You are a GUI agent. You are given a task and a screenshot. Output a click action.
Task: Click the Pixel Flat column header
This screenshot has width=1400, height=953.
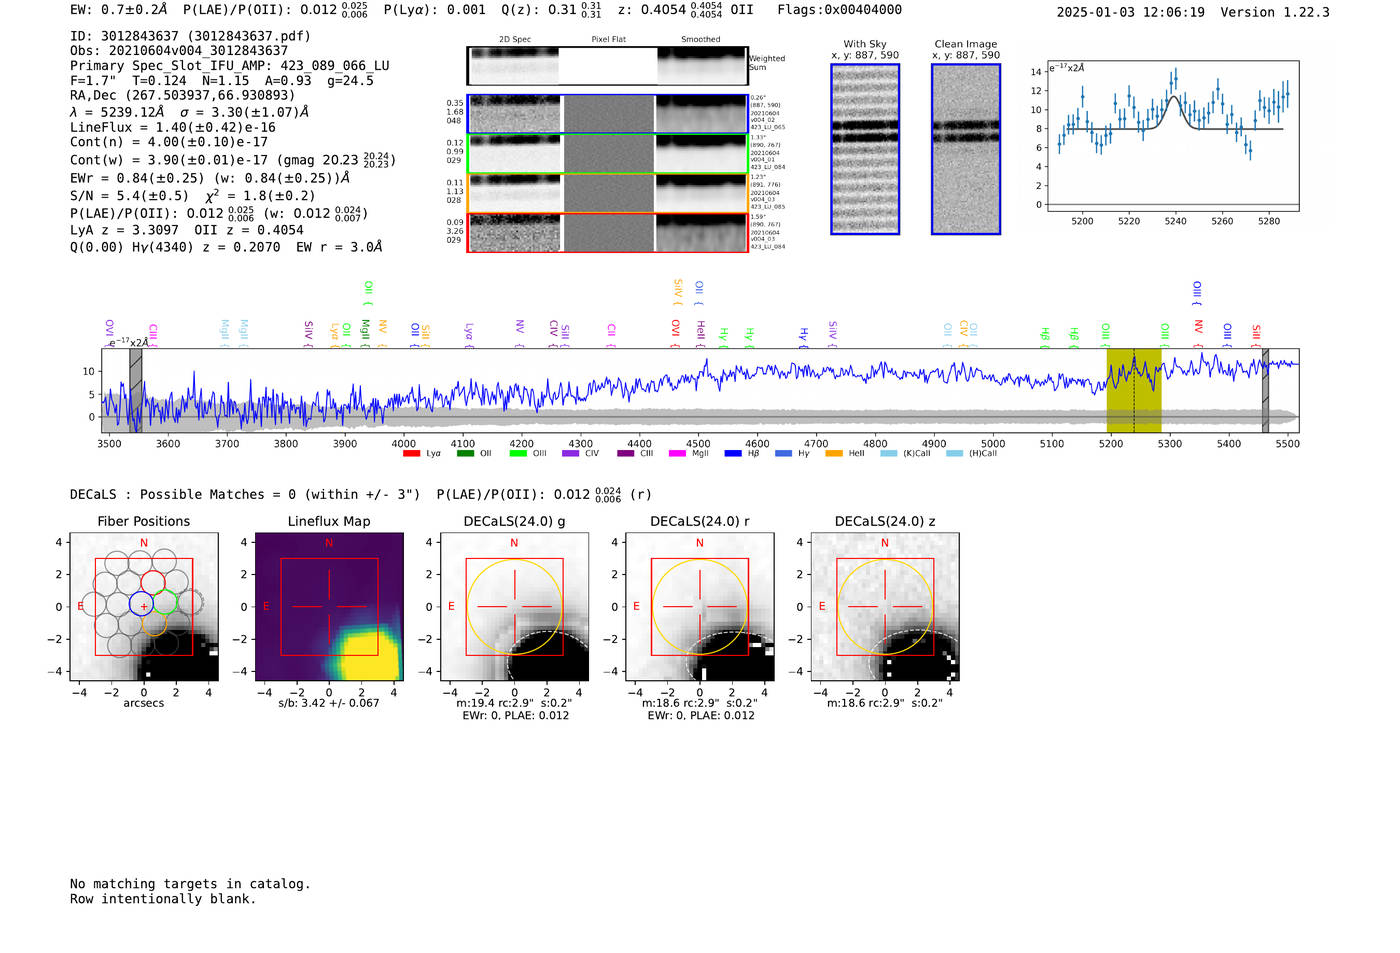608,39
